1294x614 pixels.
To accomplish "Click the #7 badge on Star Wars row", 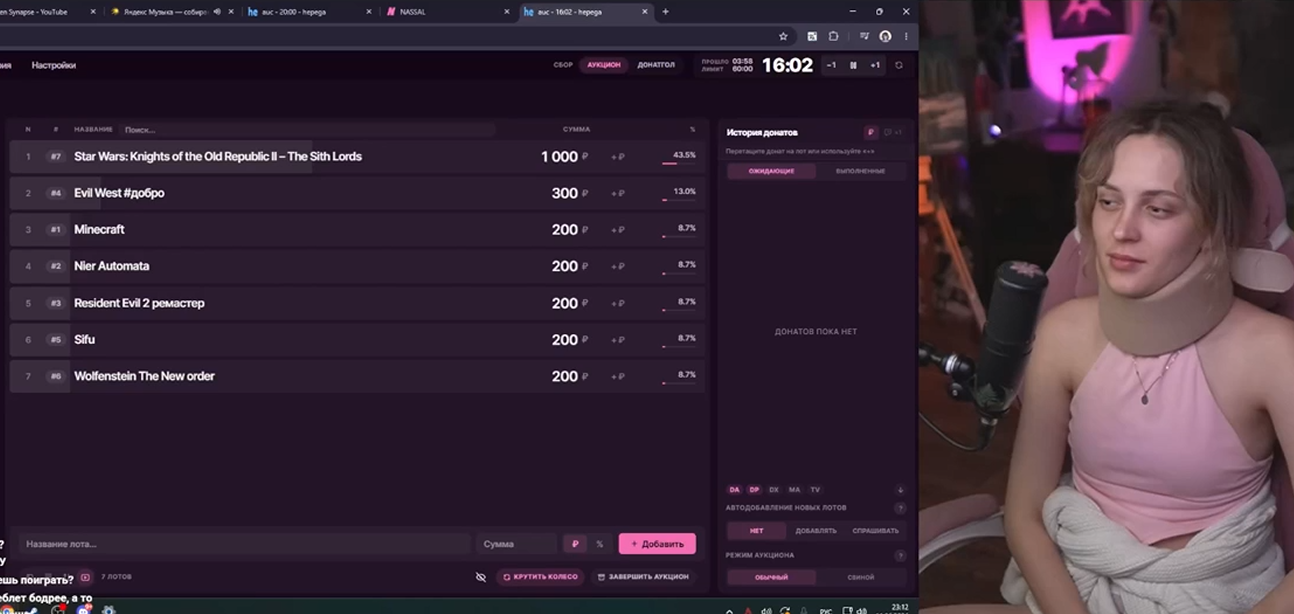I will [56, 156].
